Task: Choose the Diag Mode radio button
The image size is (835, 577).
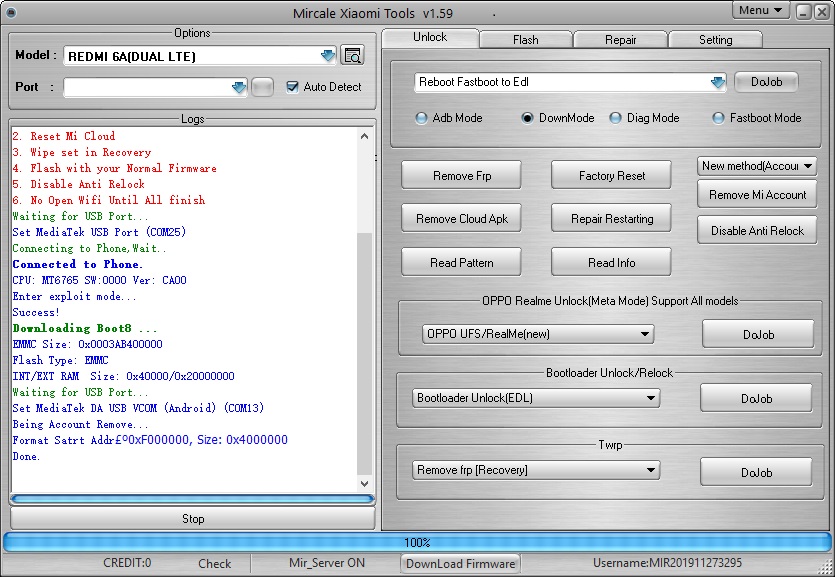Action: point(615,118)
